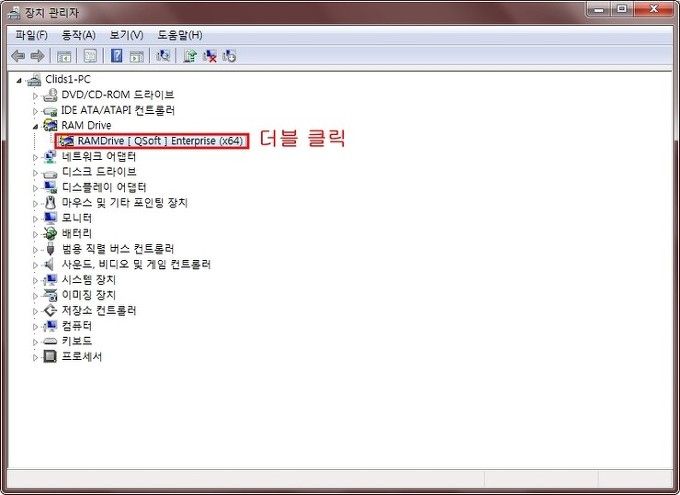Open the 동작(A) menu
Image resolution: width=680 pixels, height=495 pixels.
click(78, 35)
